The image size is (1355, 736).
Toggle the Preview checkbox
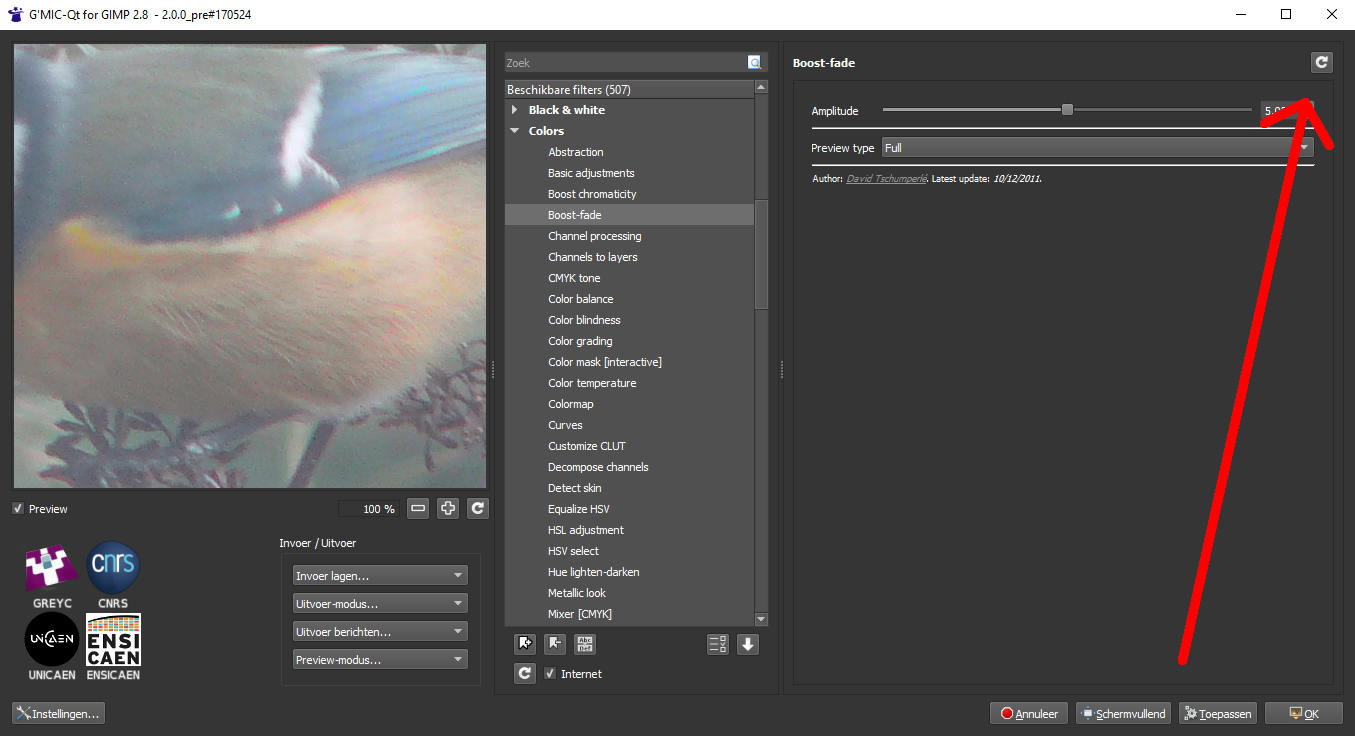[18, 509]
